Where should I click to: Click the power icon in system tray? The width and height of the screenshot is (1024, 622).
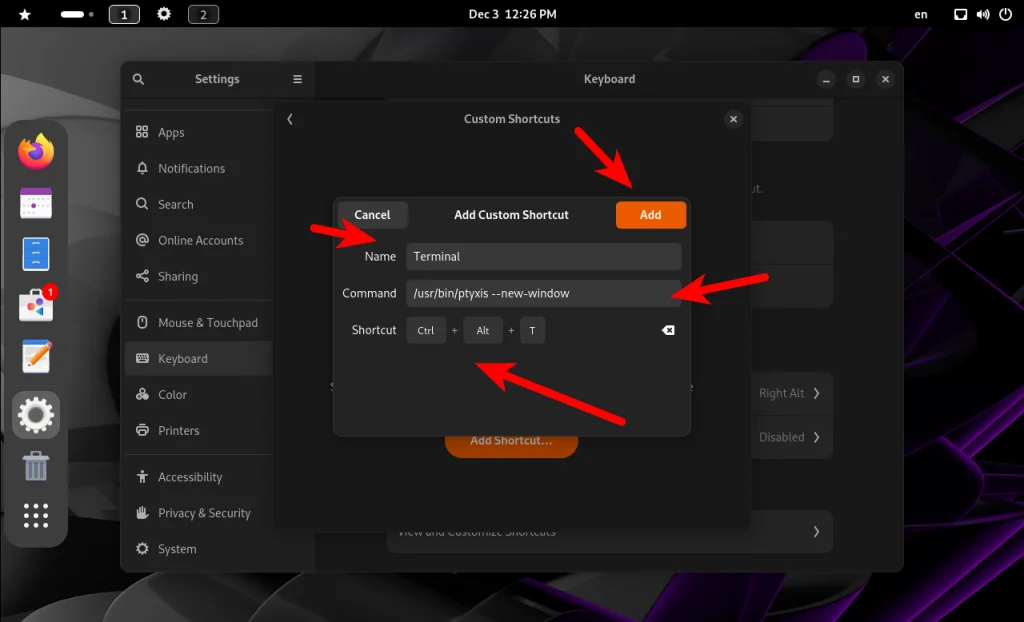tap(1006, 14)
